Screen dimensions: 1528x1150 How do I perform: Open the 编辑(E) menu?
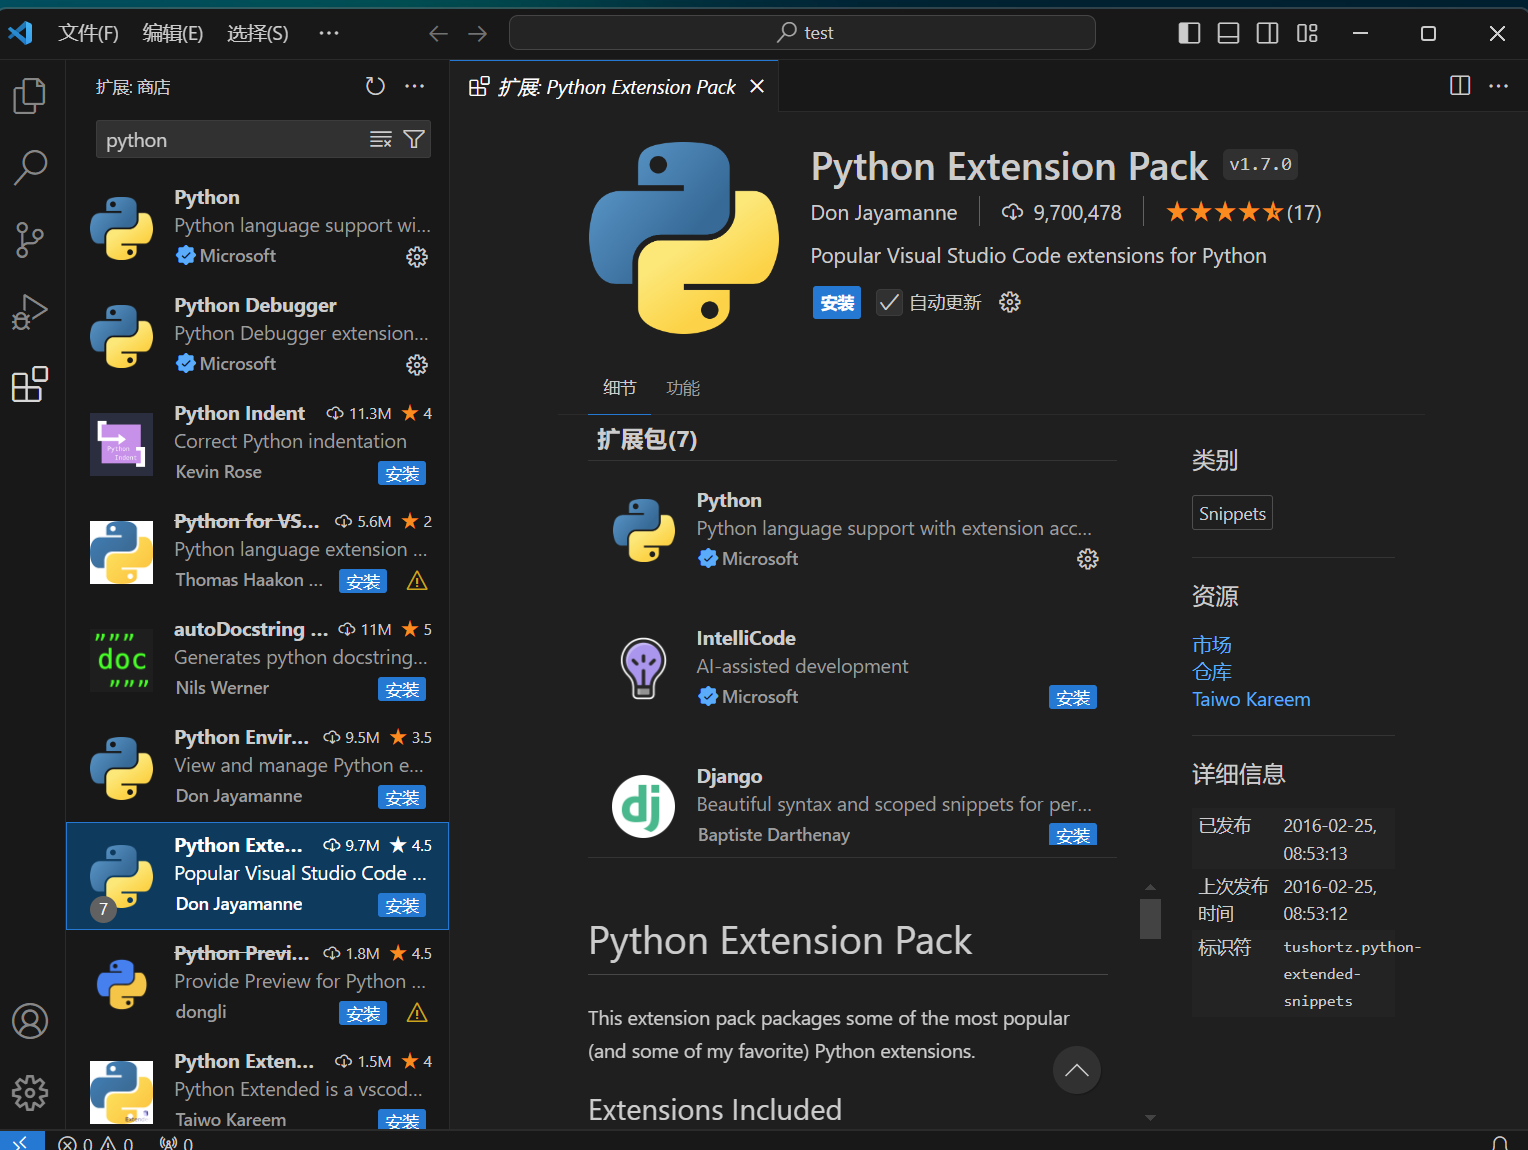pos(173,33)
